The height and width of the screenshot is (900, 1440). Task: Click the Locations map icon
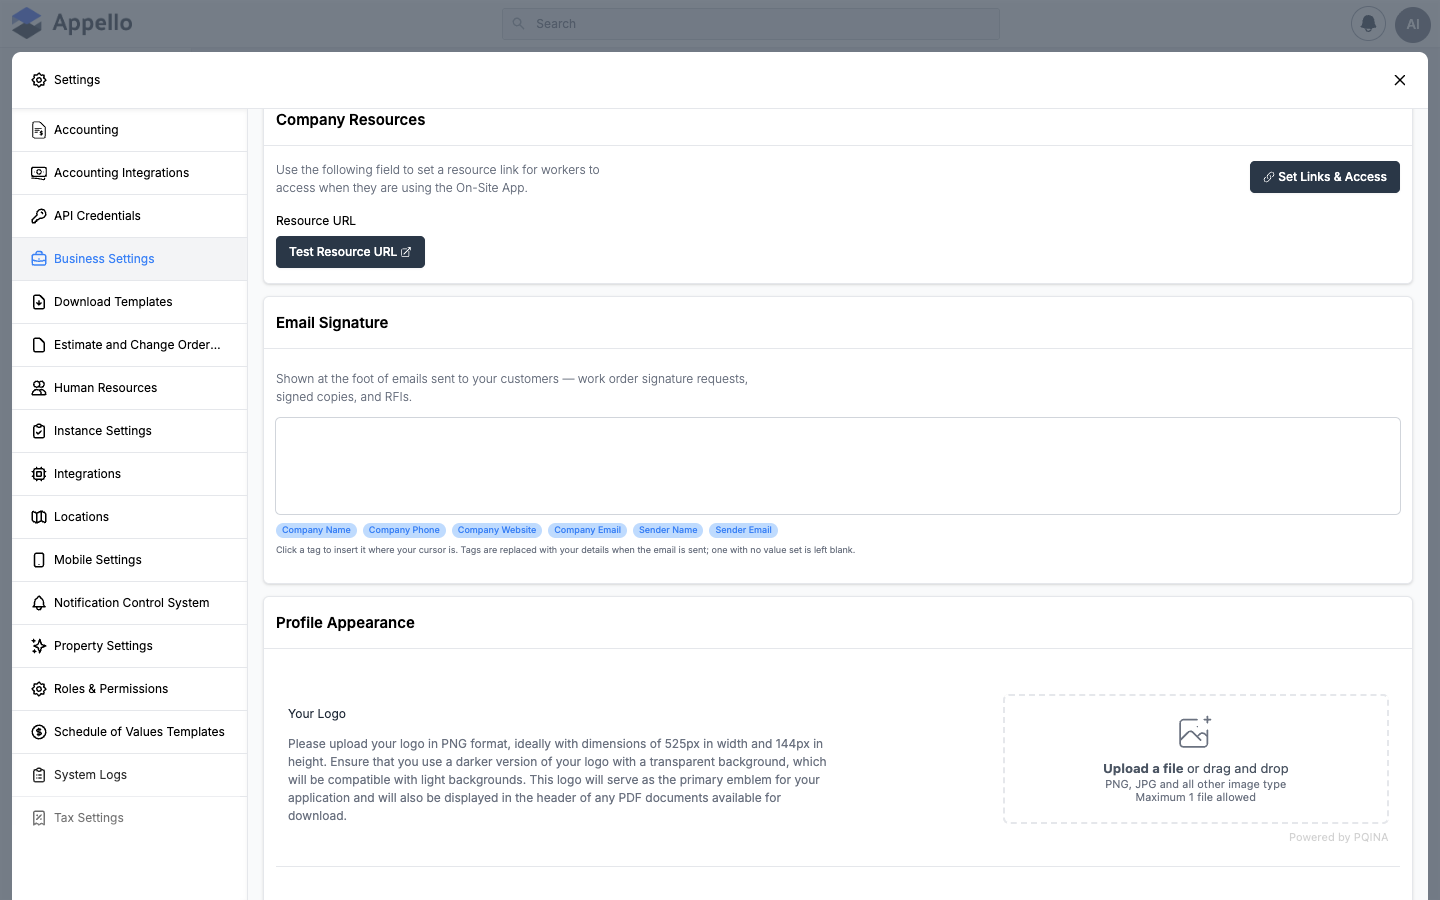[39, 517]
